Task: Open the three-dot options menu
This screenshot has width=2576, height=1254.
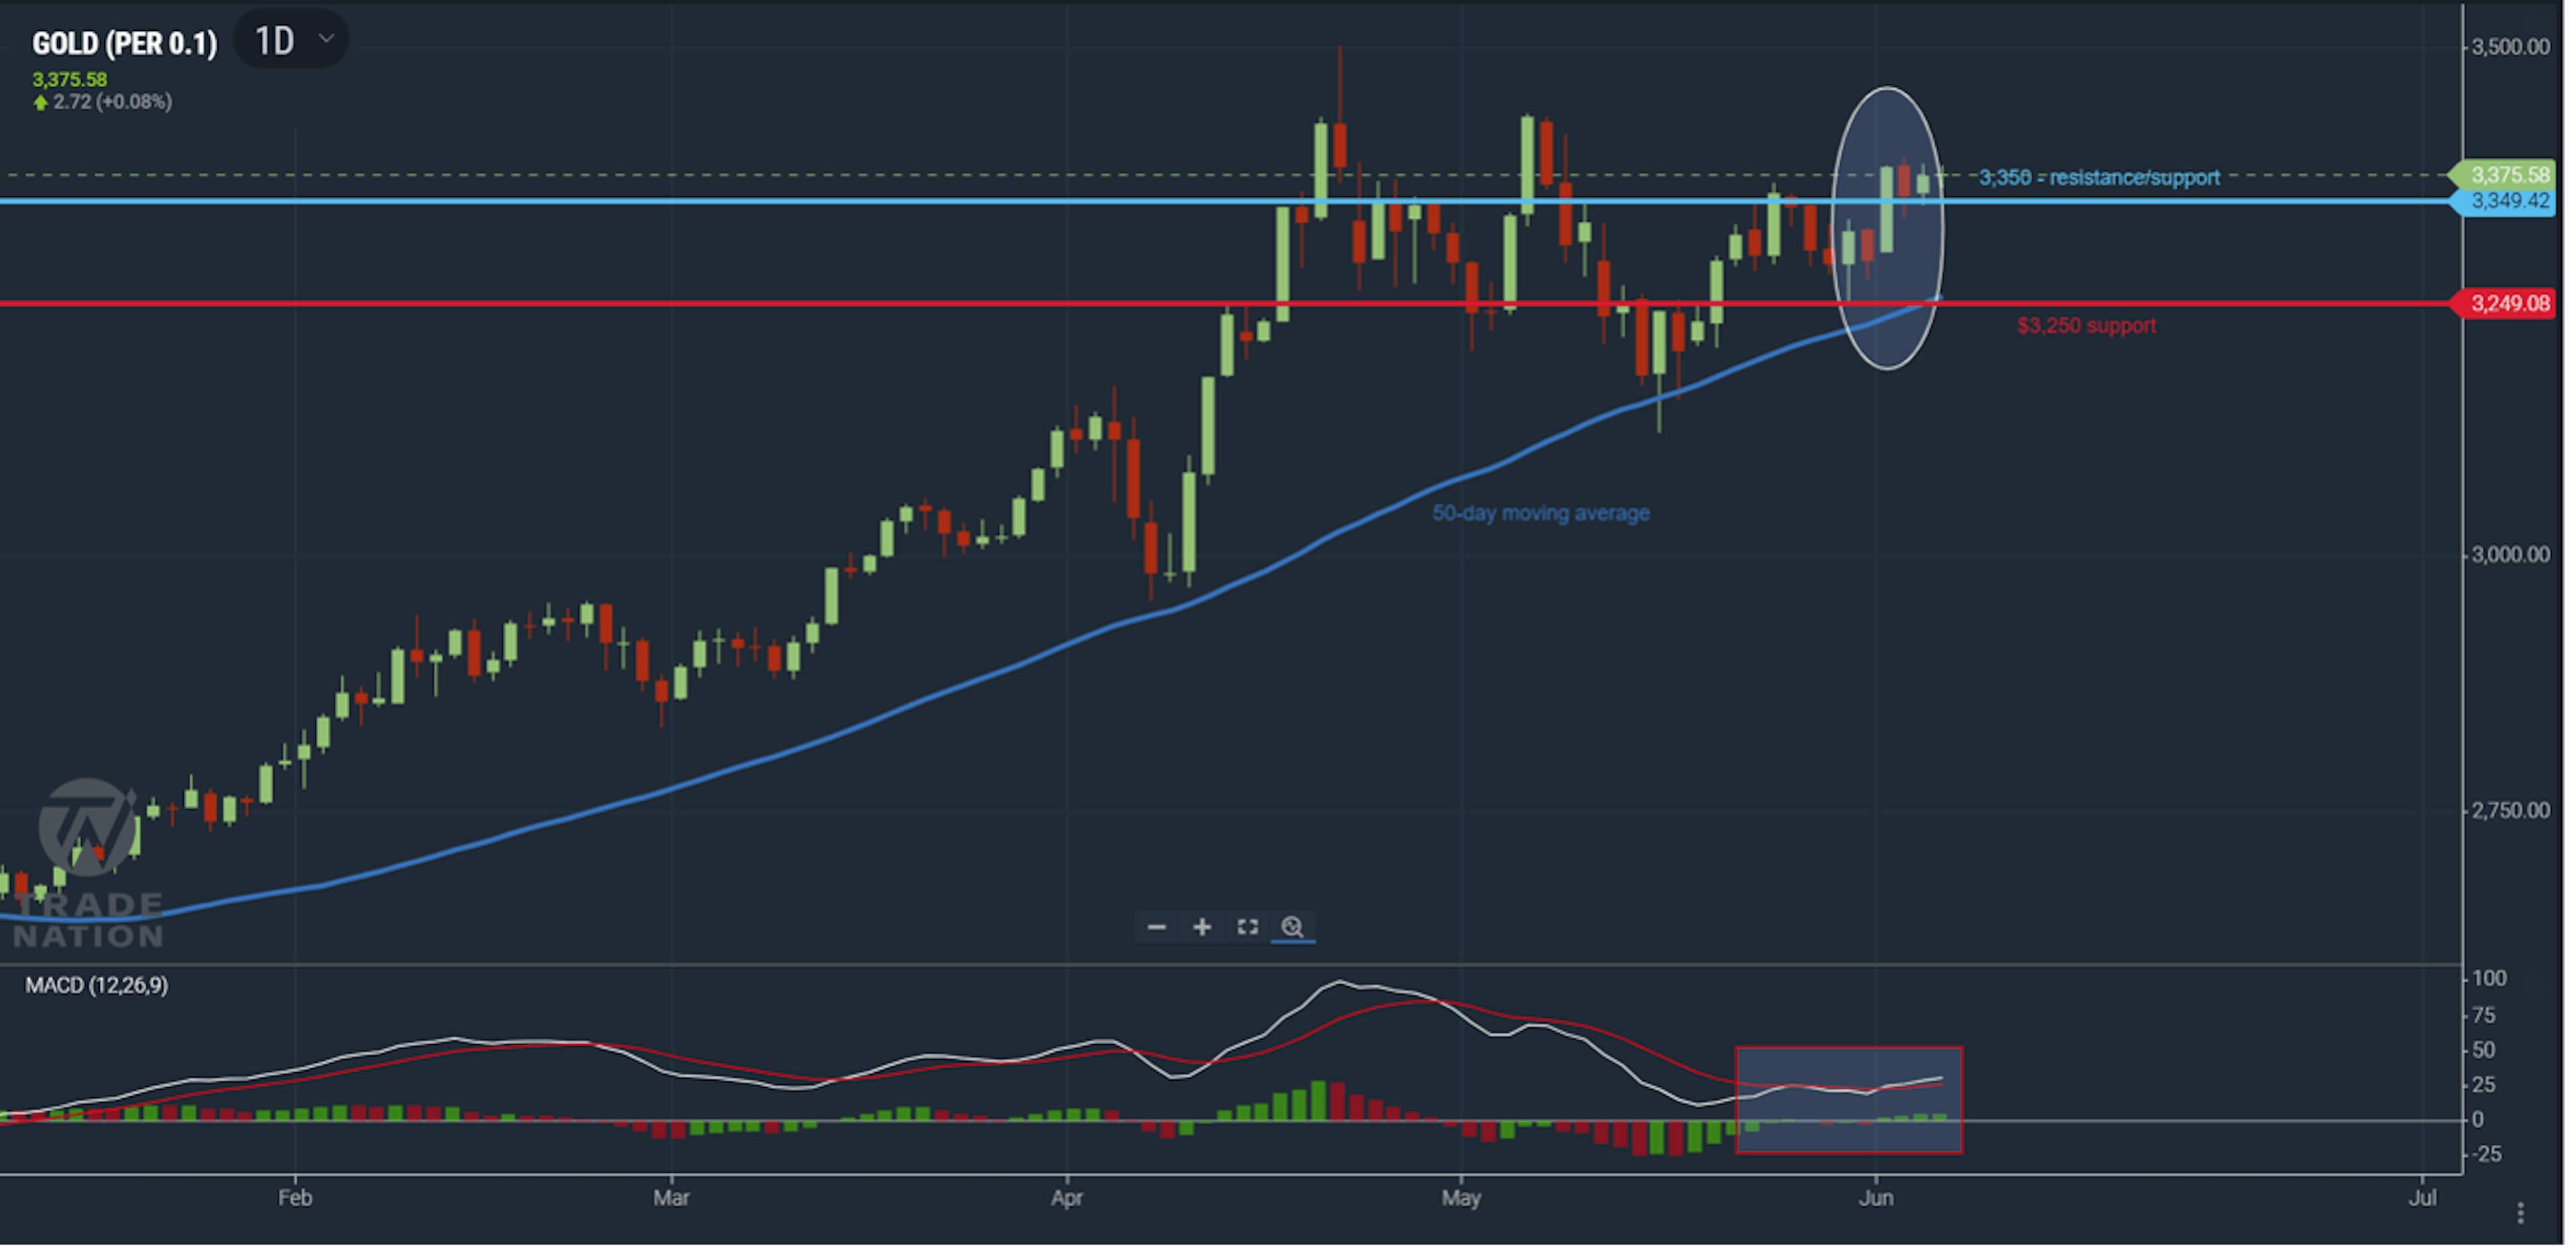Action: tap(2520, 1212)
